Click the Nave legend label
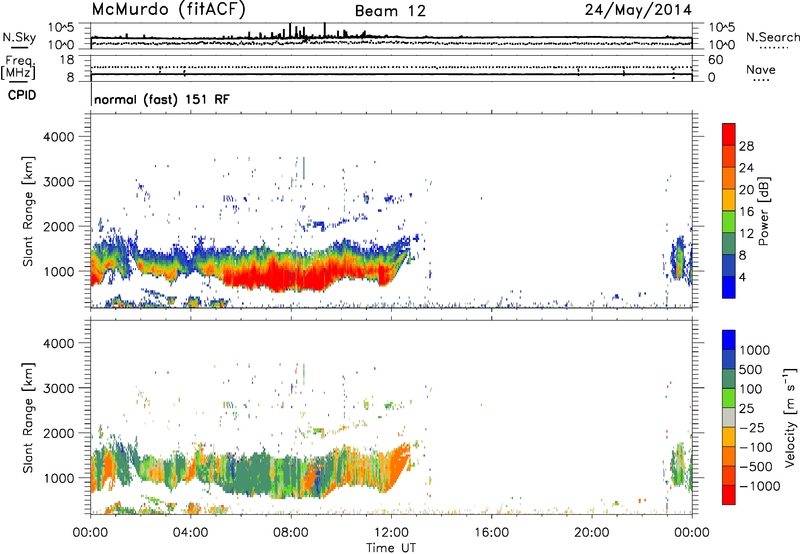The image size is (800, 554). coord(761,70)
